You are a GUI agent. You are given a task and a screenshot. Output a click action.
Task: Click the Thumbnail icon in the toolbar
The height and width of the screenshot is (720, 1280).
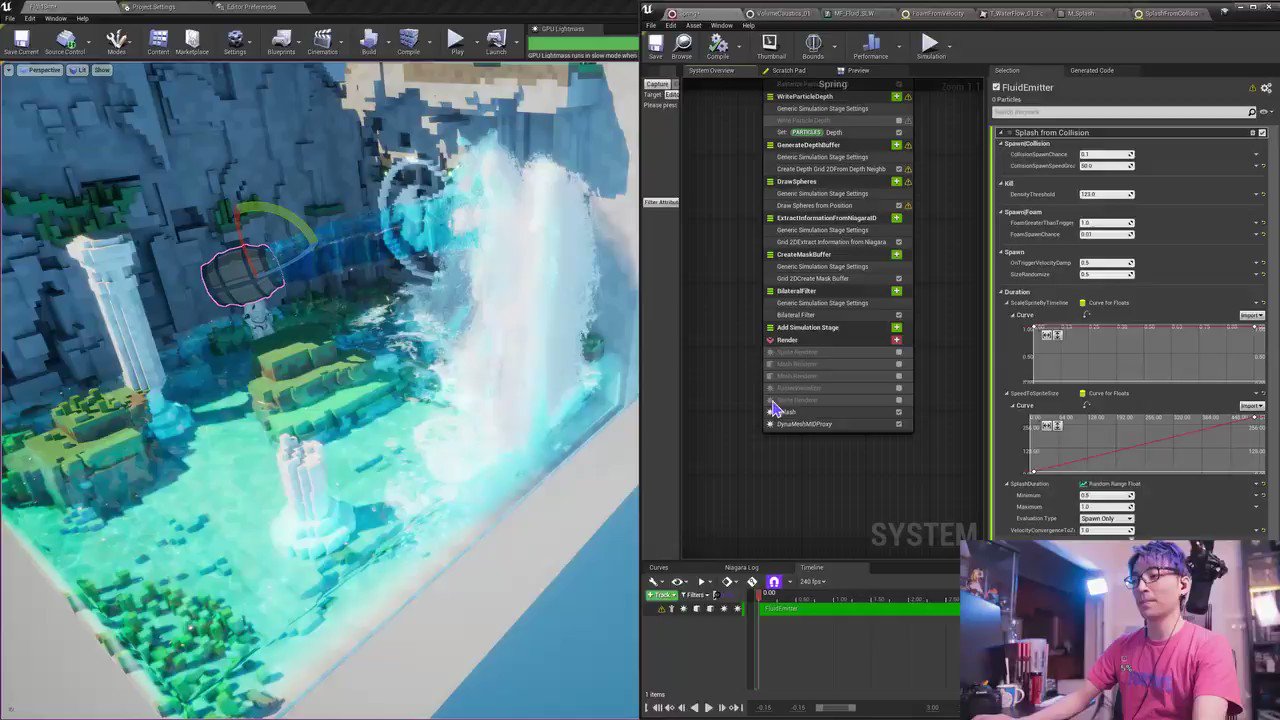(769, 44)
